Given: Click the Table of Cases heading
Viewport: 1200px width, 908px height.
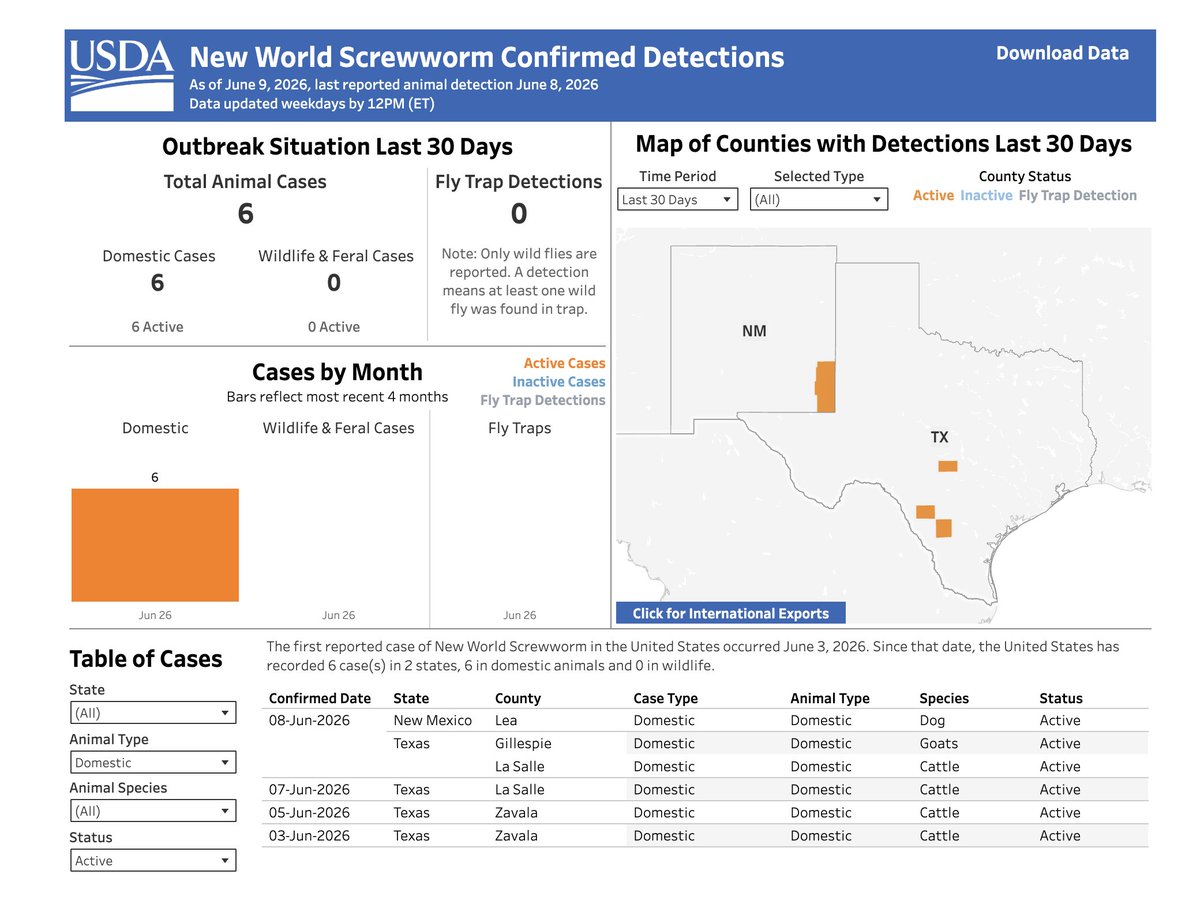Looking at the screenshot, I should (146, 659).
